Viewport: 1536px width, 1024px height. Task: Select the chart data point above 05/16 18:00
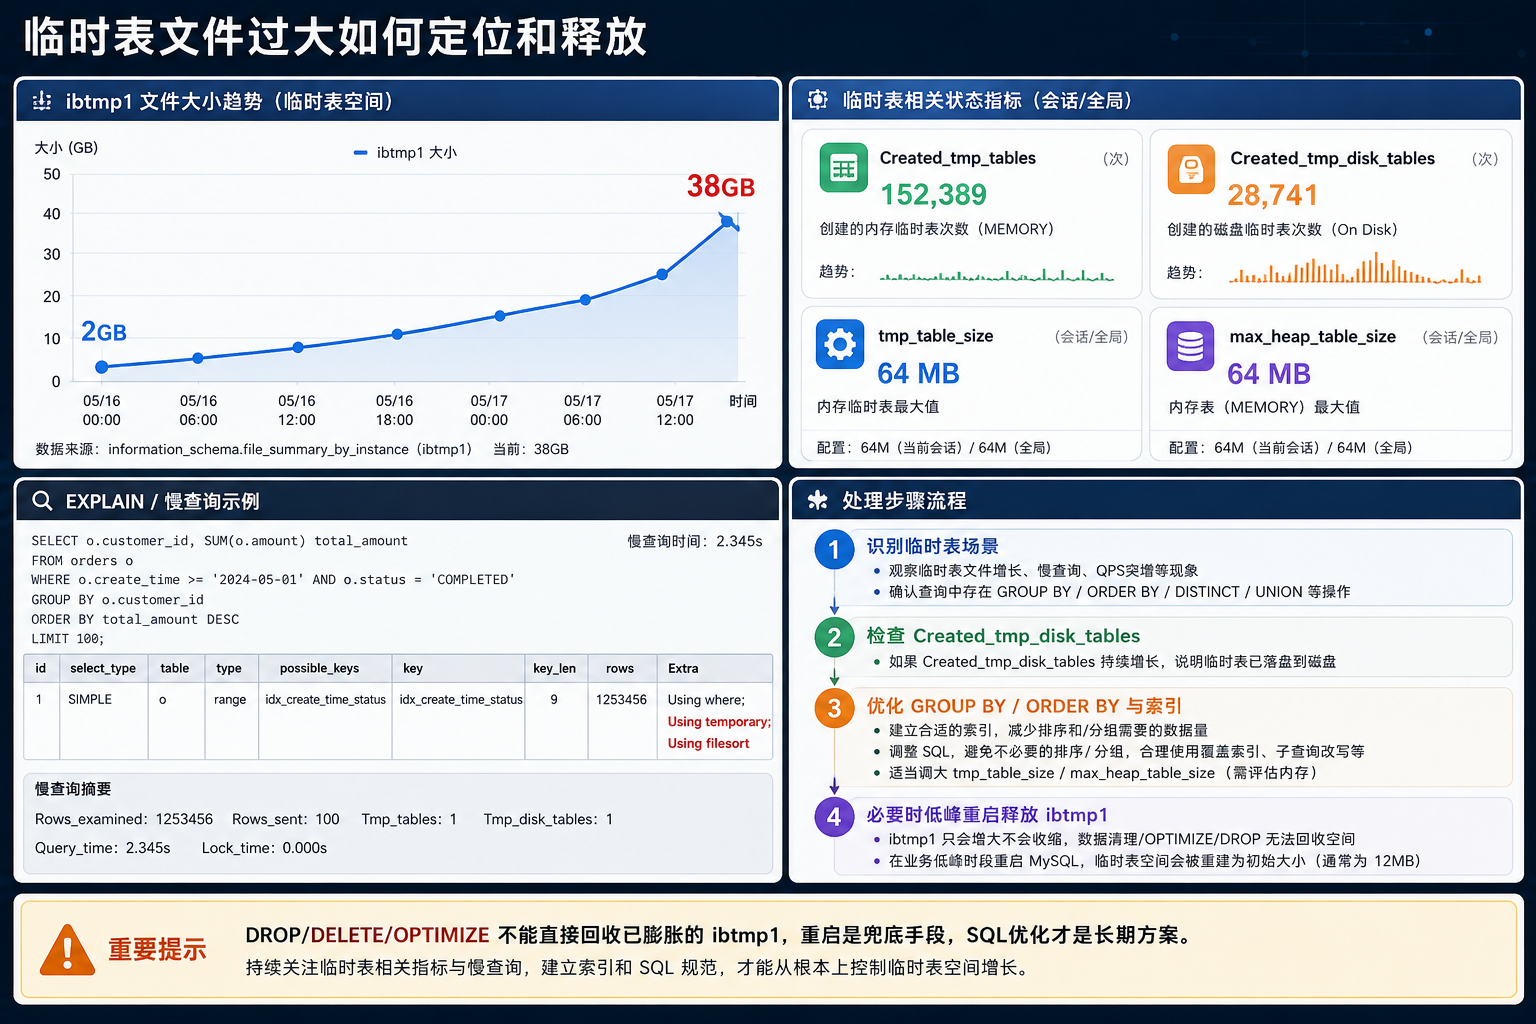397,334
